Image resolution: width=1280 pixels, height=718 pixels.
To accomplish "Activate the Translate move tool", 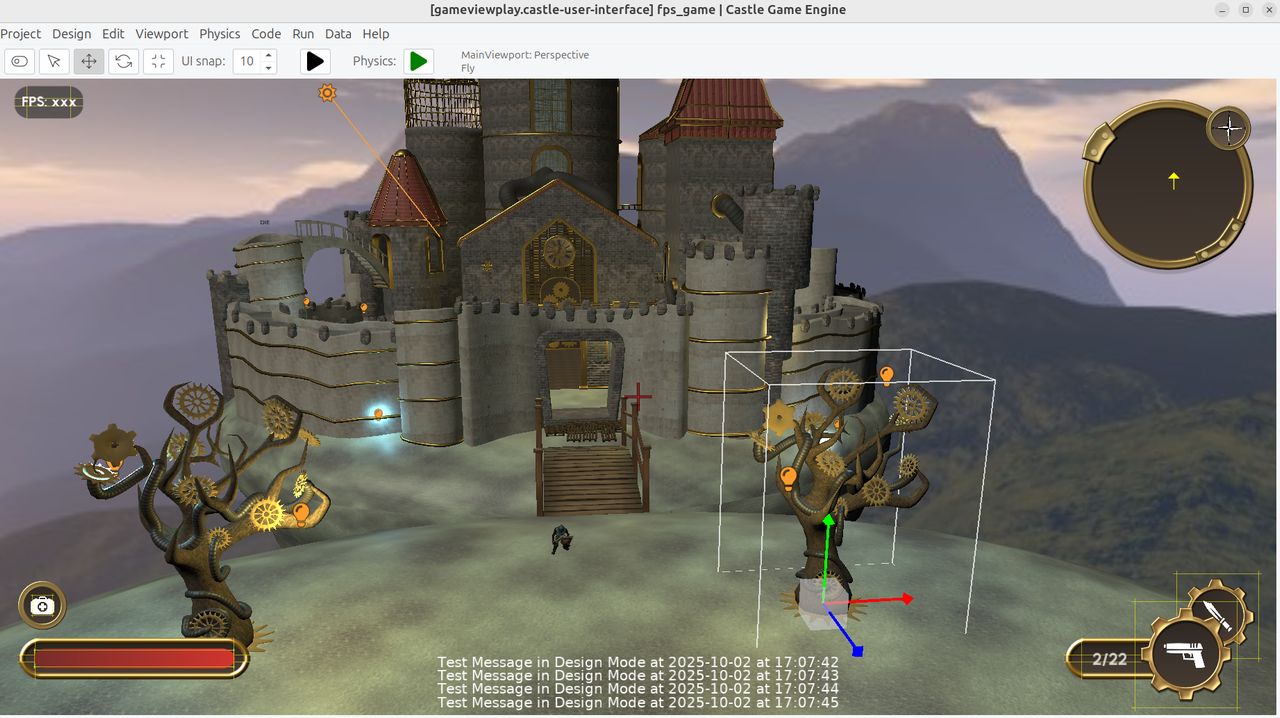I will [x=89, y=61].
